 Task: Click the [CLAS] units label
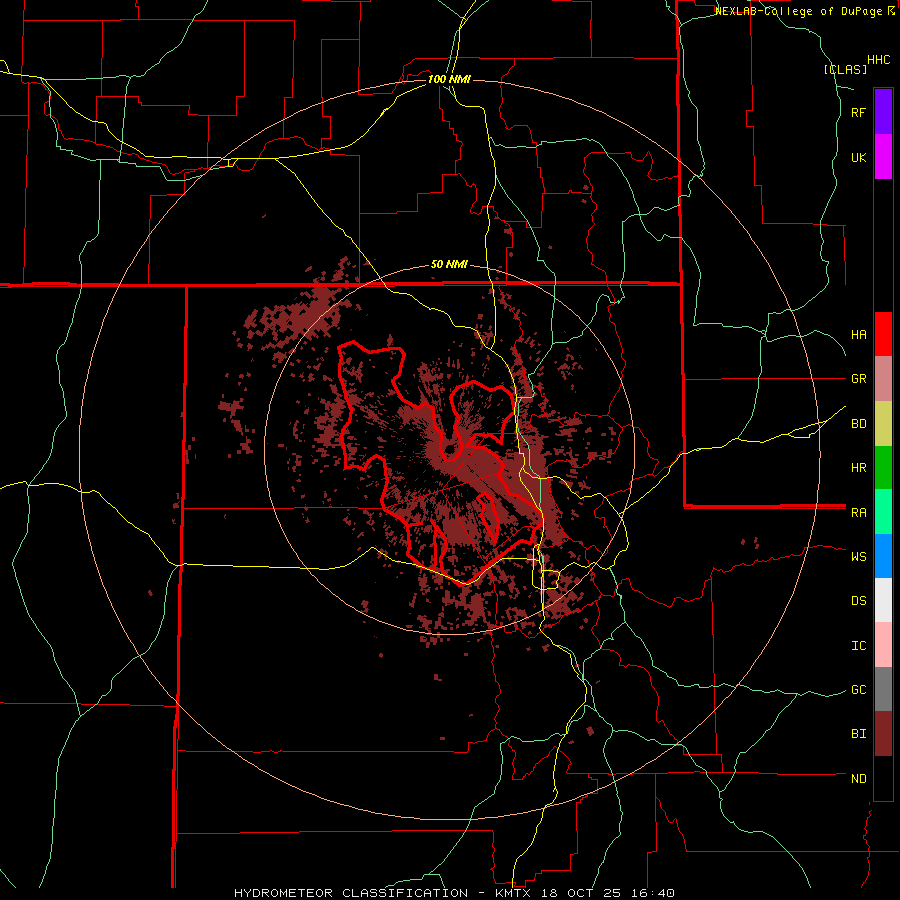[845, 69]
